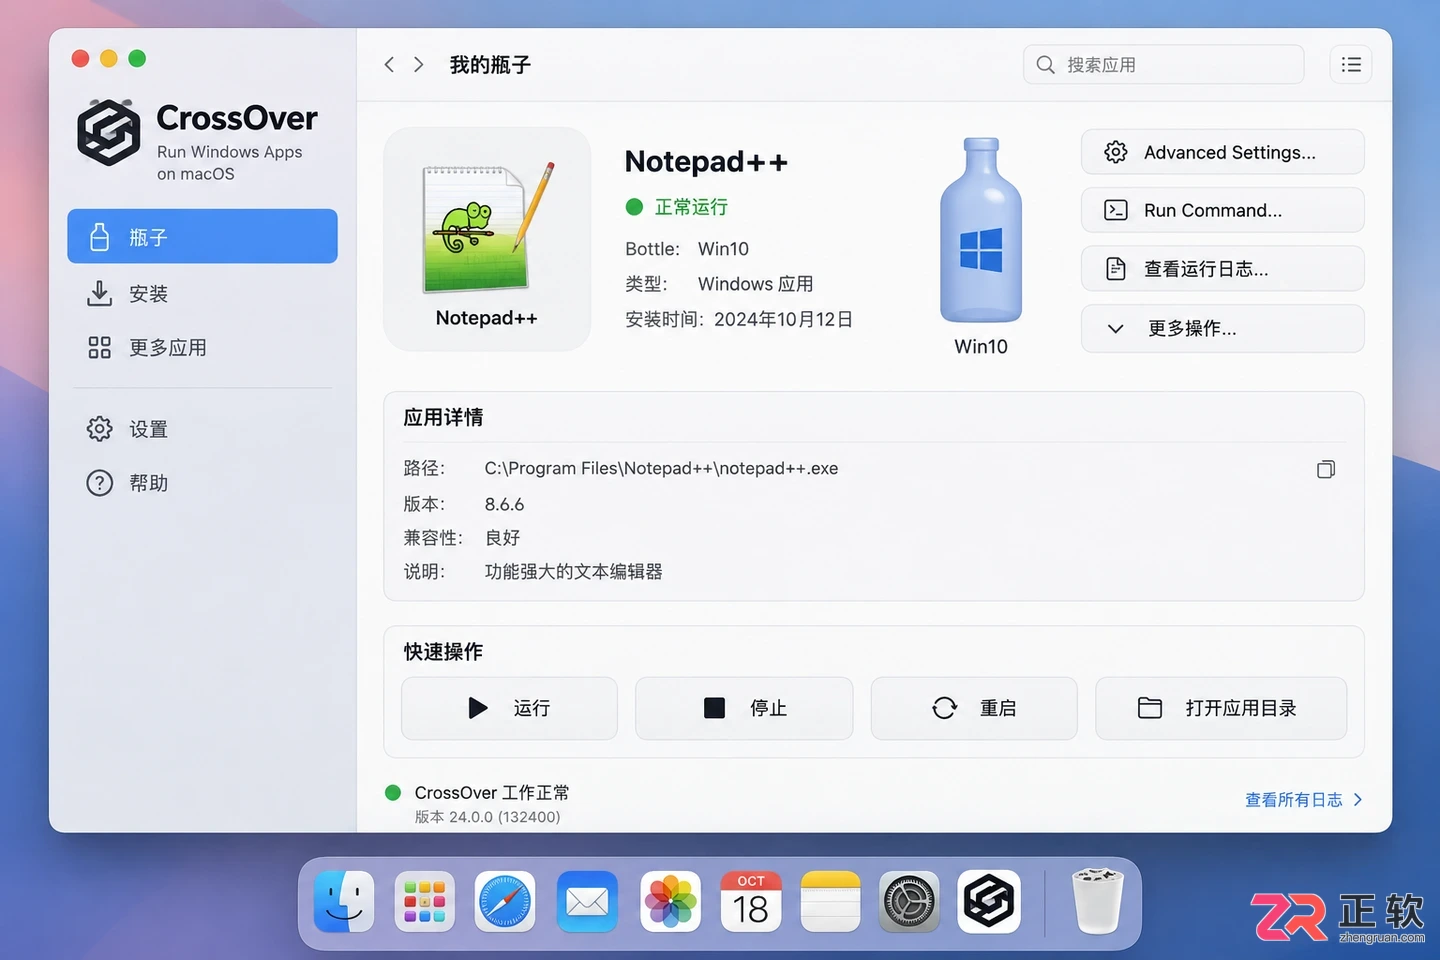Open the 安装 install section
Screen dimensions: 1440x960
[202, 293]
